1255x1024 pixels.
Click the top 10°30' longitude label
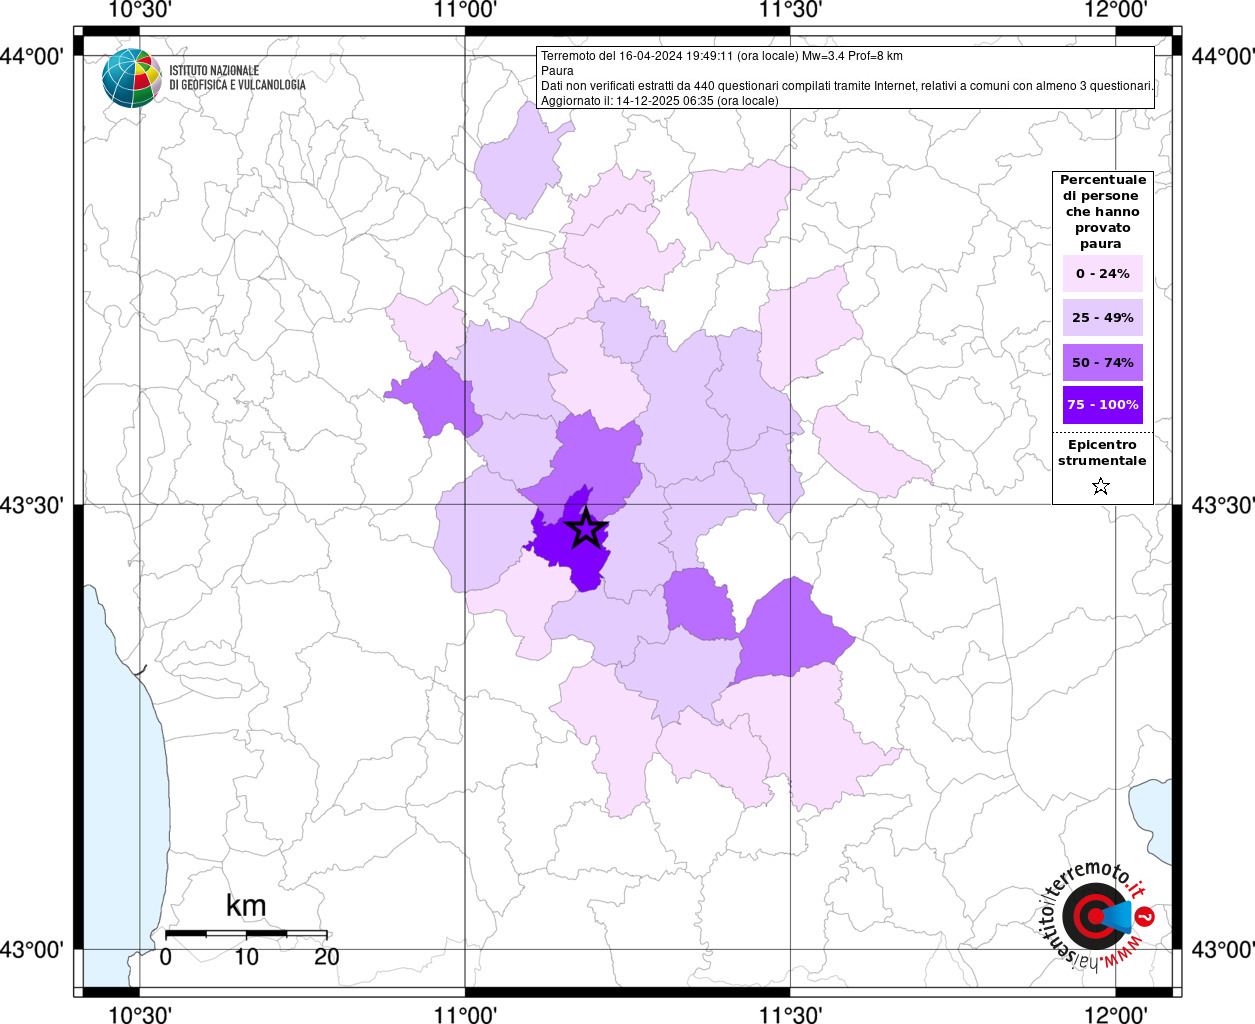point(139,11)
